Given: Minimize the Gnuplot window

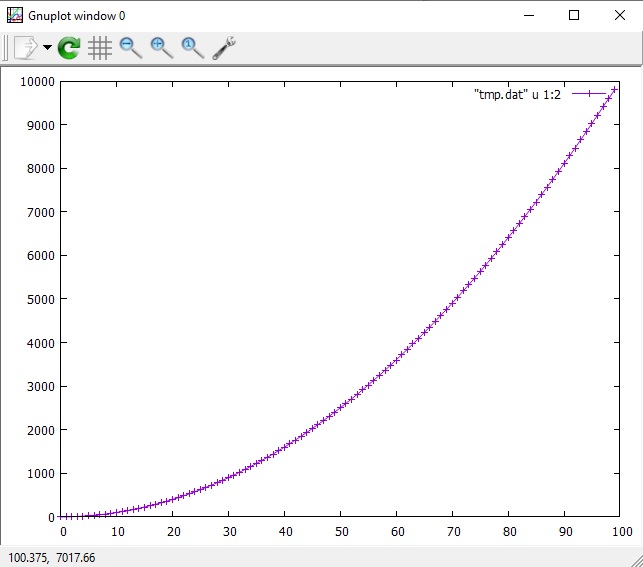Looking at the screenshot, I should point(528,15).
